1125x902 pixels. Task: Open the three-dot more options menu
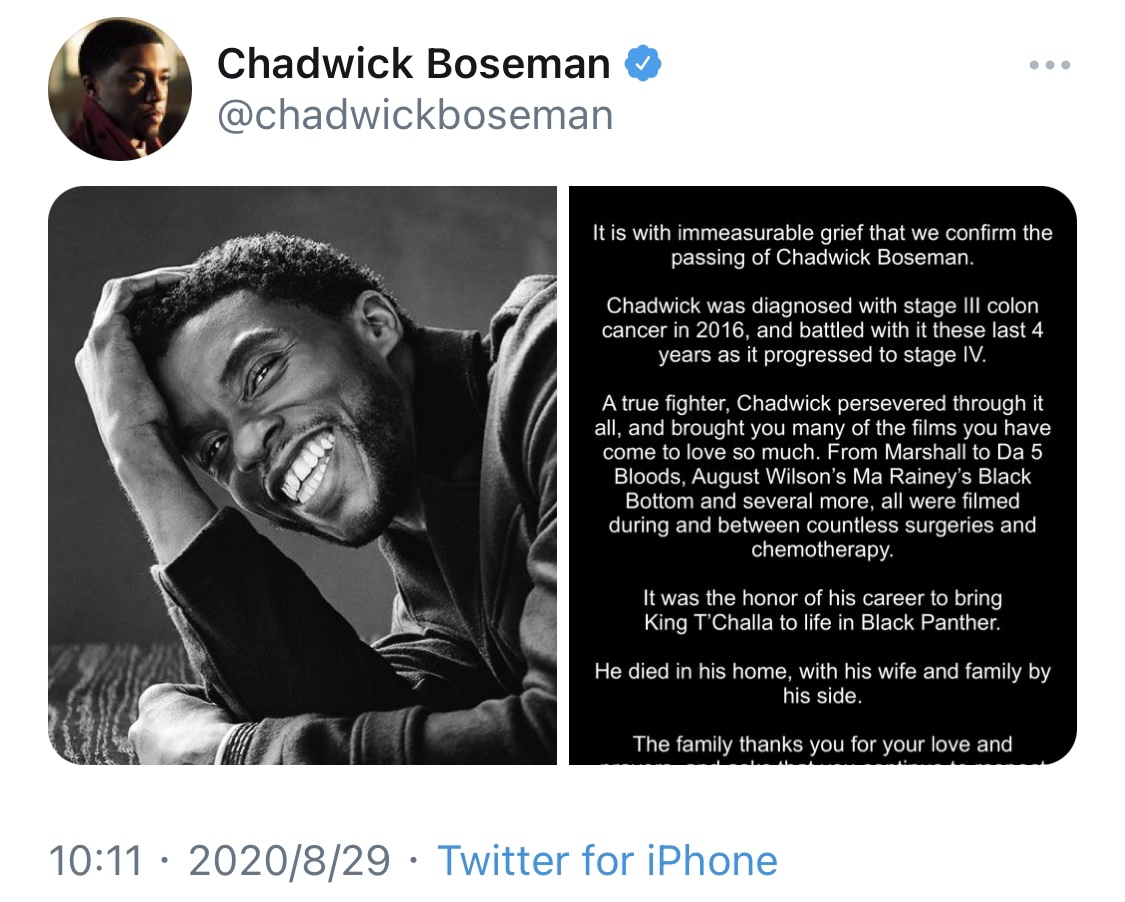pos(1049,65)
